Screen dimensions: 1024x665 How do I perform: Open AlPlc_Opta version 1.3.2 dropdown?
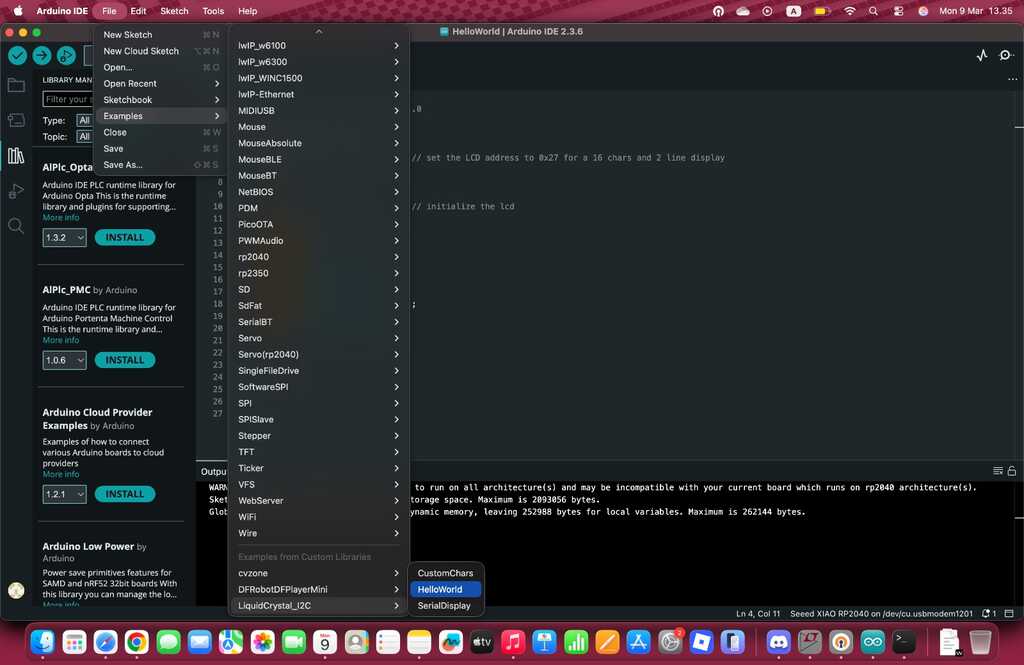coord(65,238)
